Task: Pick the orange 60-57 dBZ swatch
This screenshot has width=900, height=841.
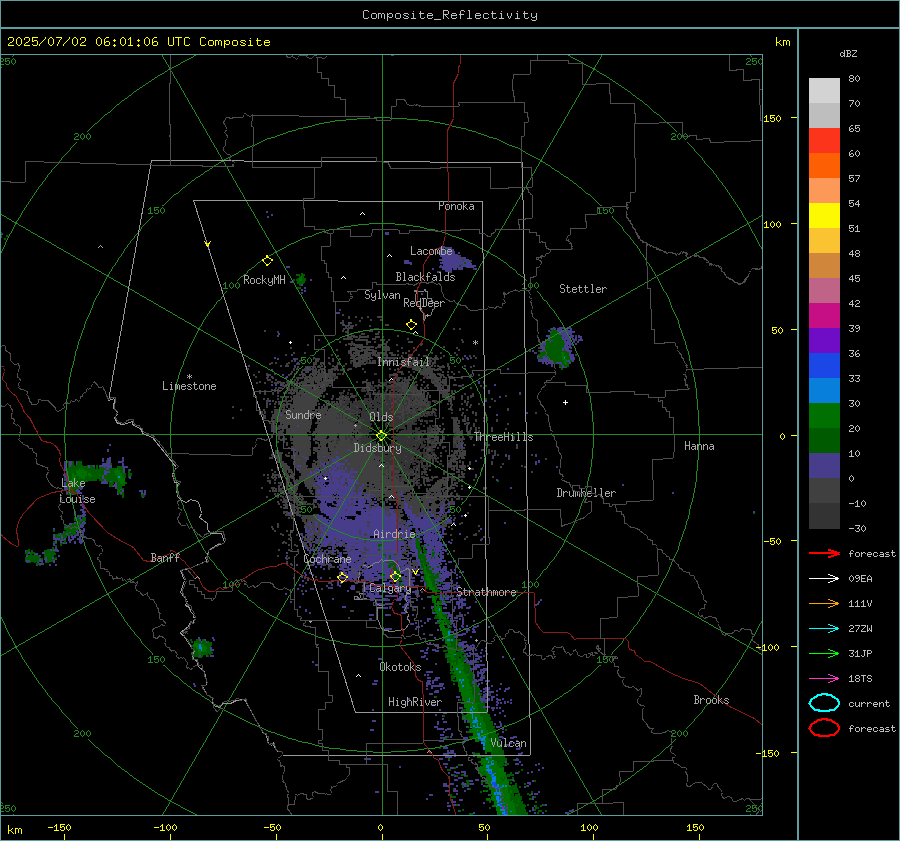Action: (824, 165)
